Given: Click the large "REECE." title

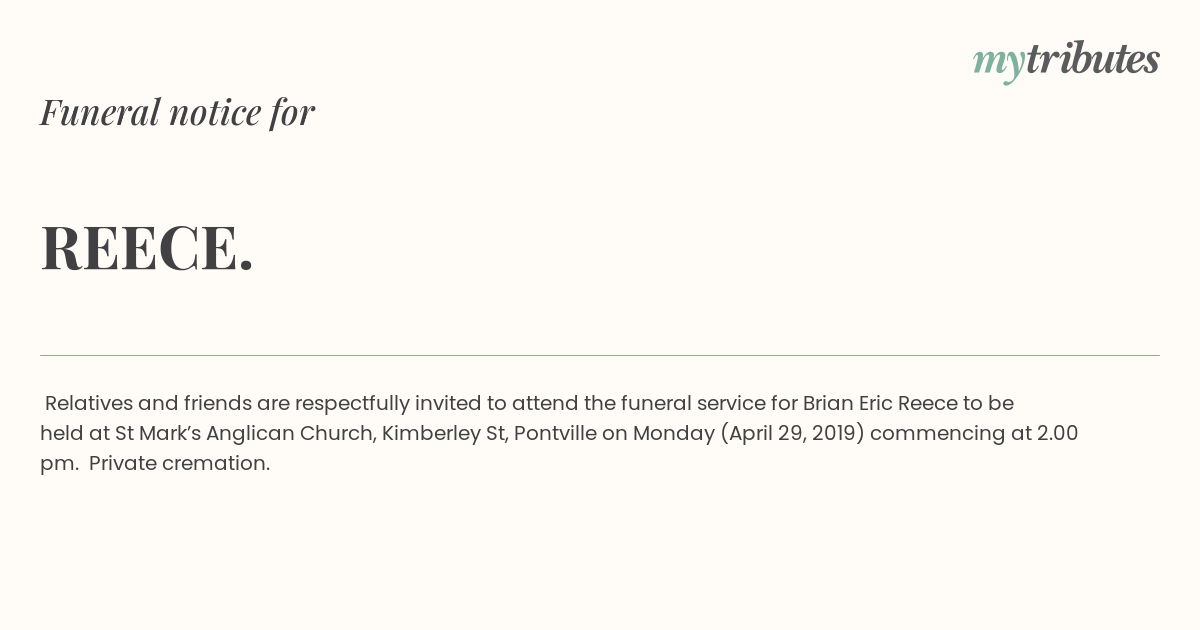Looking at the screenshot, I should 147,248.
